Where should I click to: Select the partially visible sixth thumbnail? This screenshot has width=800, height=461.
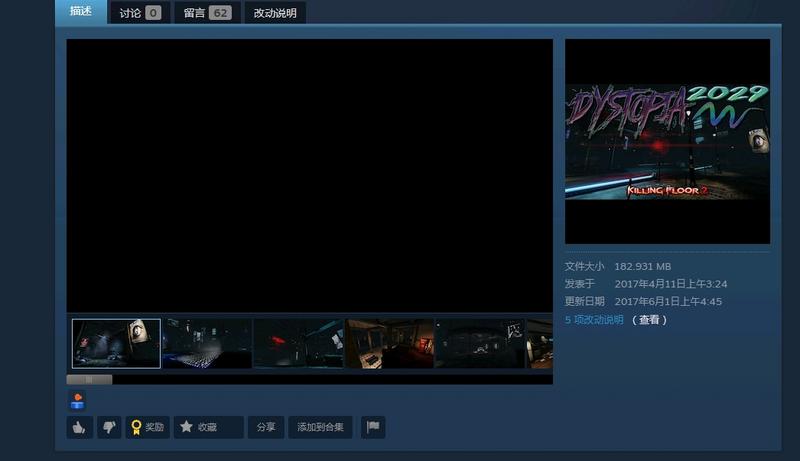pyautogui.click(x=540, y=344)
